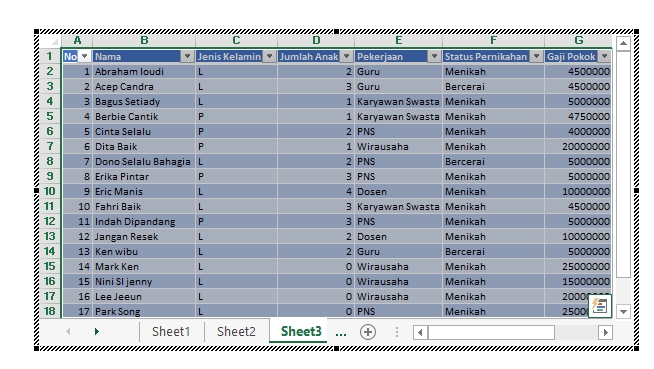
Task: Click the previous sheet navigation arrow
Action: (x=68, y=331)
